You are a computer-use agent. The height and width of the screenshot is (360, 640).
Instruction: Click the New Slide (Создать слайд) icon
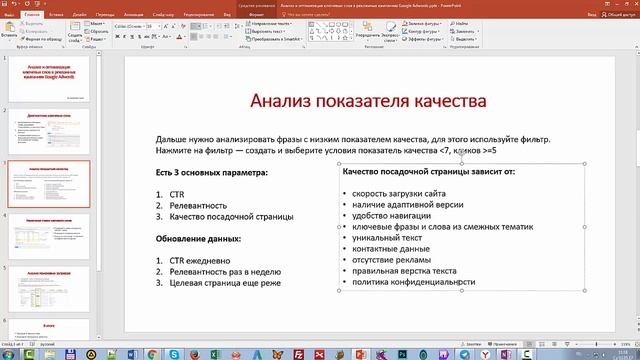[x=75, y=27]
